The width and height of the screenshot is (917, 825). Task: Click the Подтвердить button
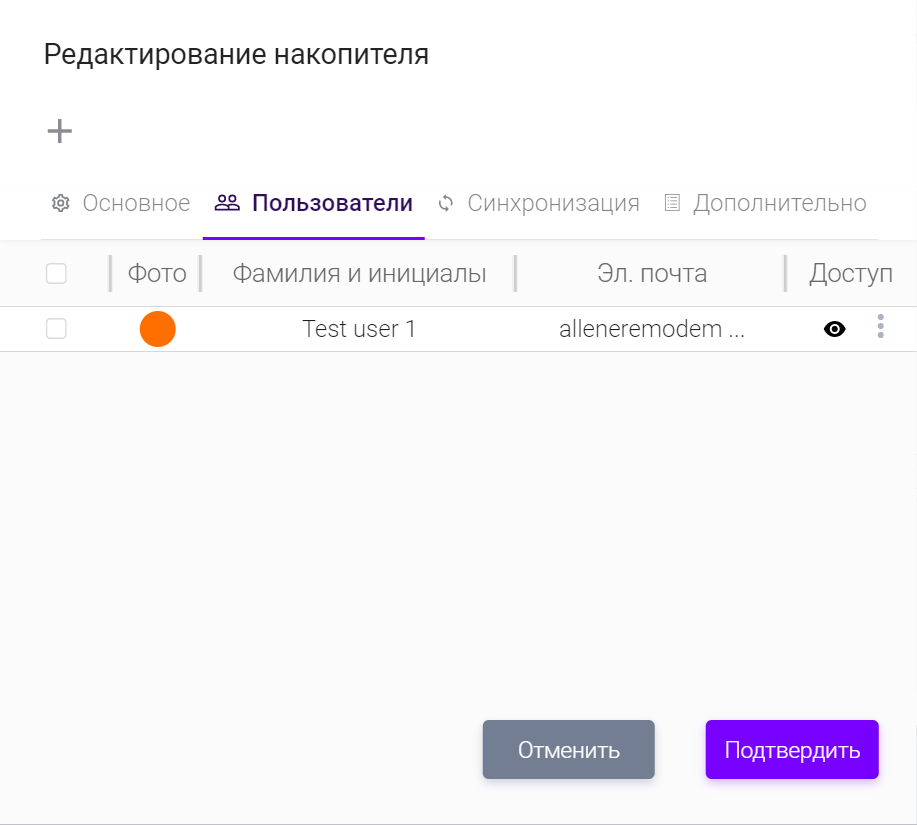click(792, 750)
